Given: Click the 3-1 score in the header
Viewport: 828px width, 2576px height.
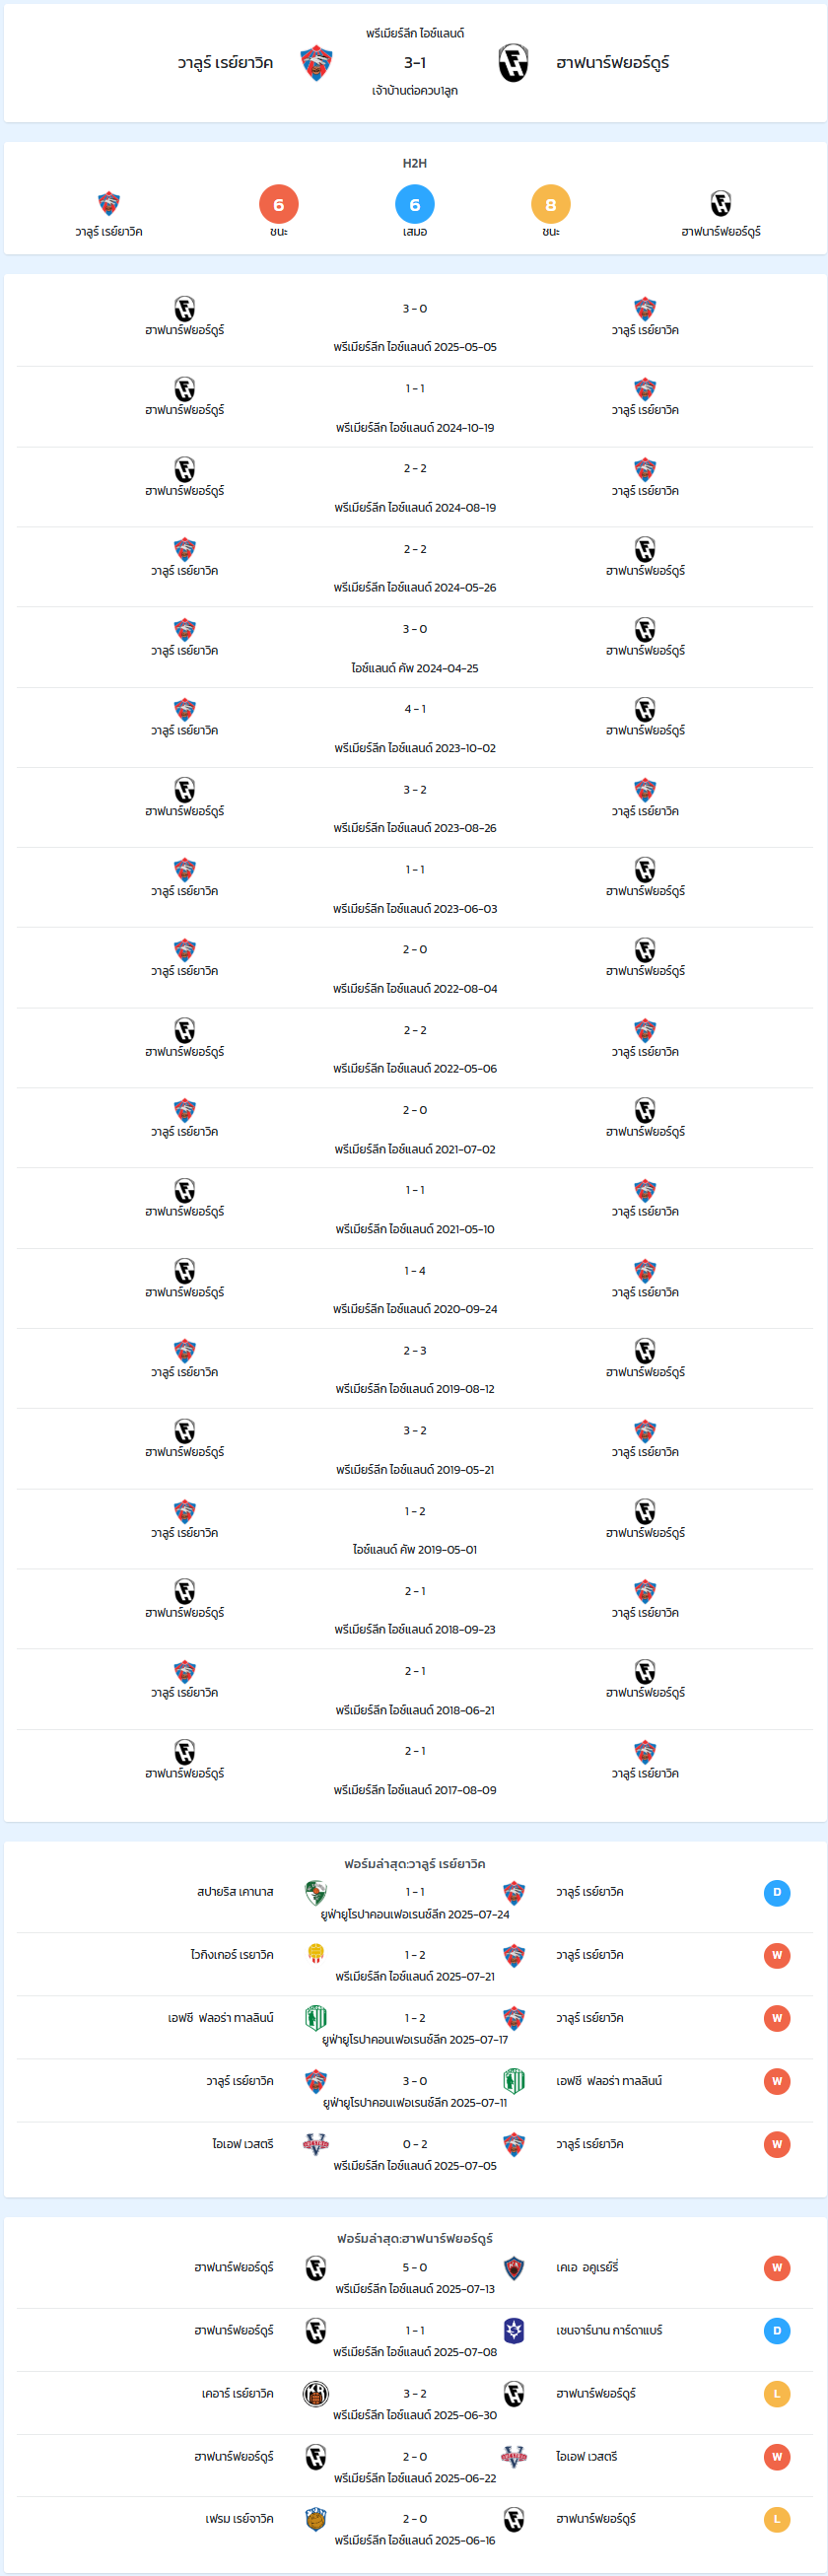Looking at the screenshot, I should coord(415,63).
